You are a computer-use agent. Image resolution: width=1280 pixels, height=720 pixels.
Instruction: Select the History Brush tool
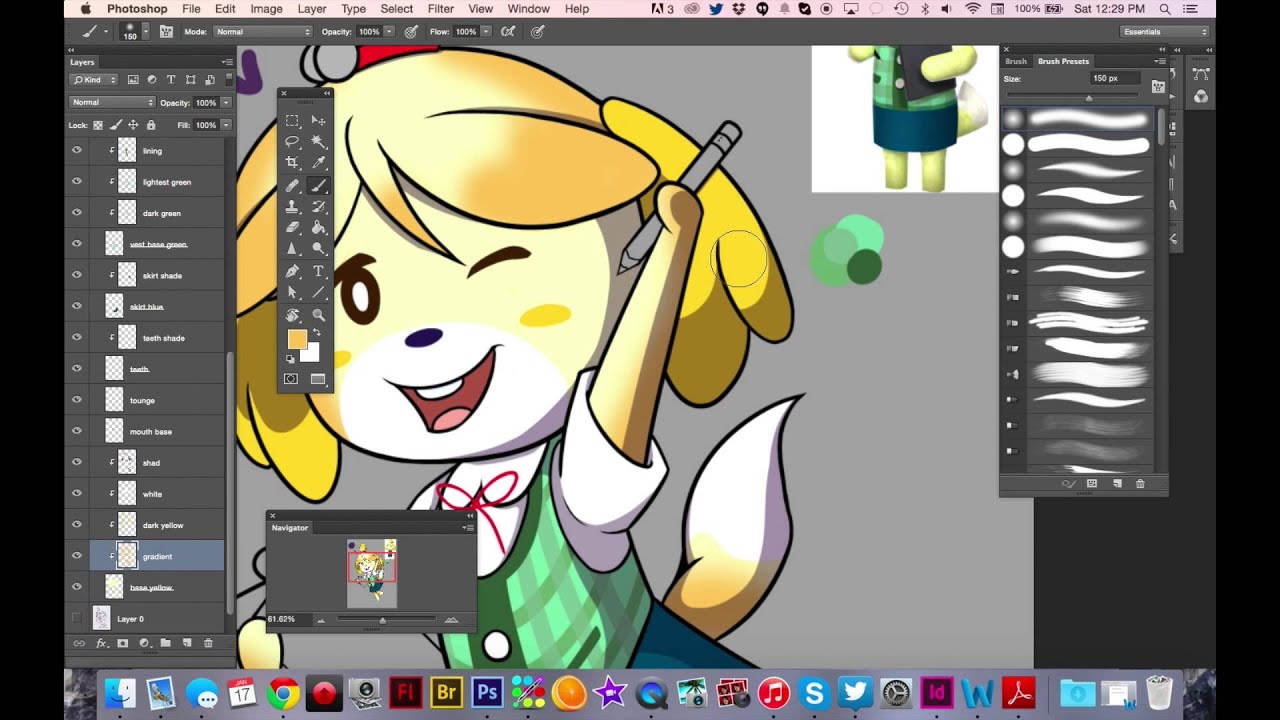(318, 206)
